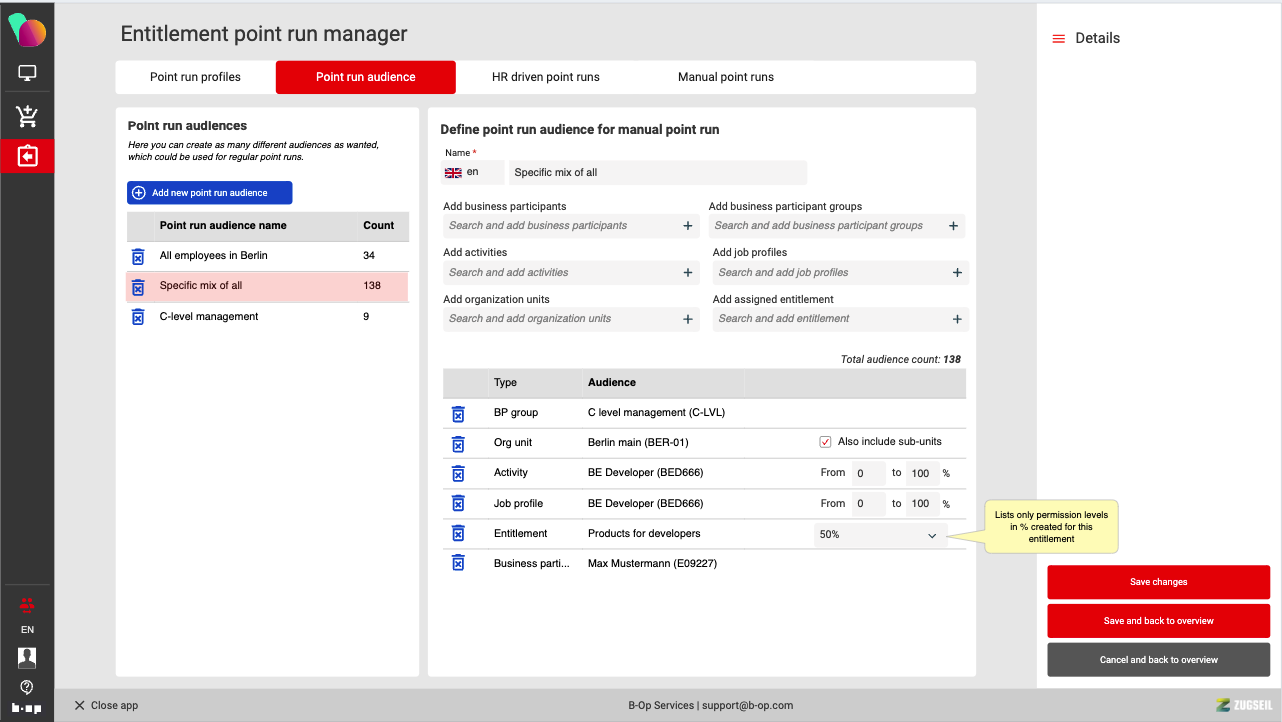Switch interface language via EN in sidebar
This screenshot has height=722, width=1282.
point(27,630)
